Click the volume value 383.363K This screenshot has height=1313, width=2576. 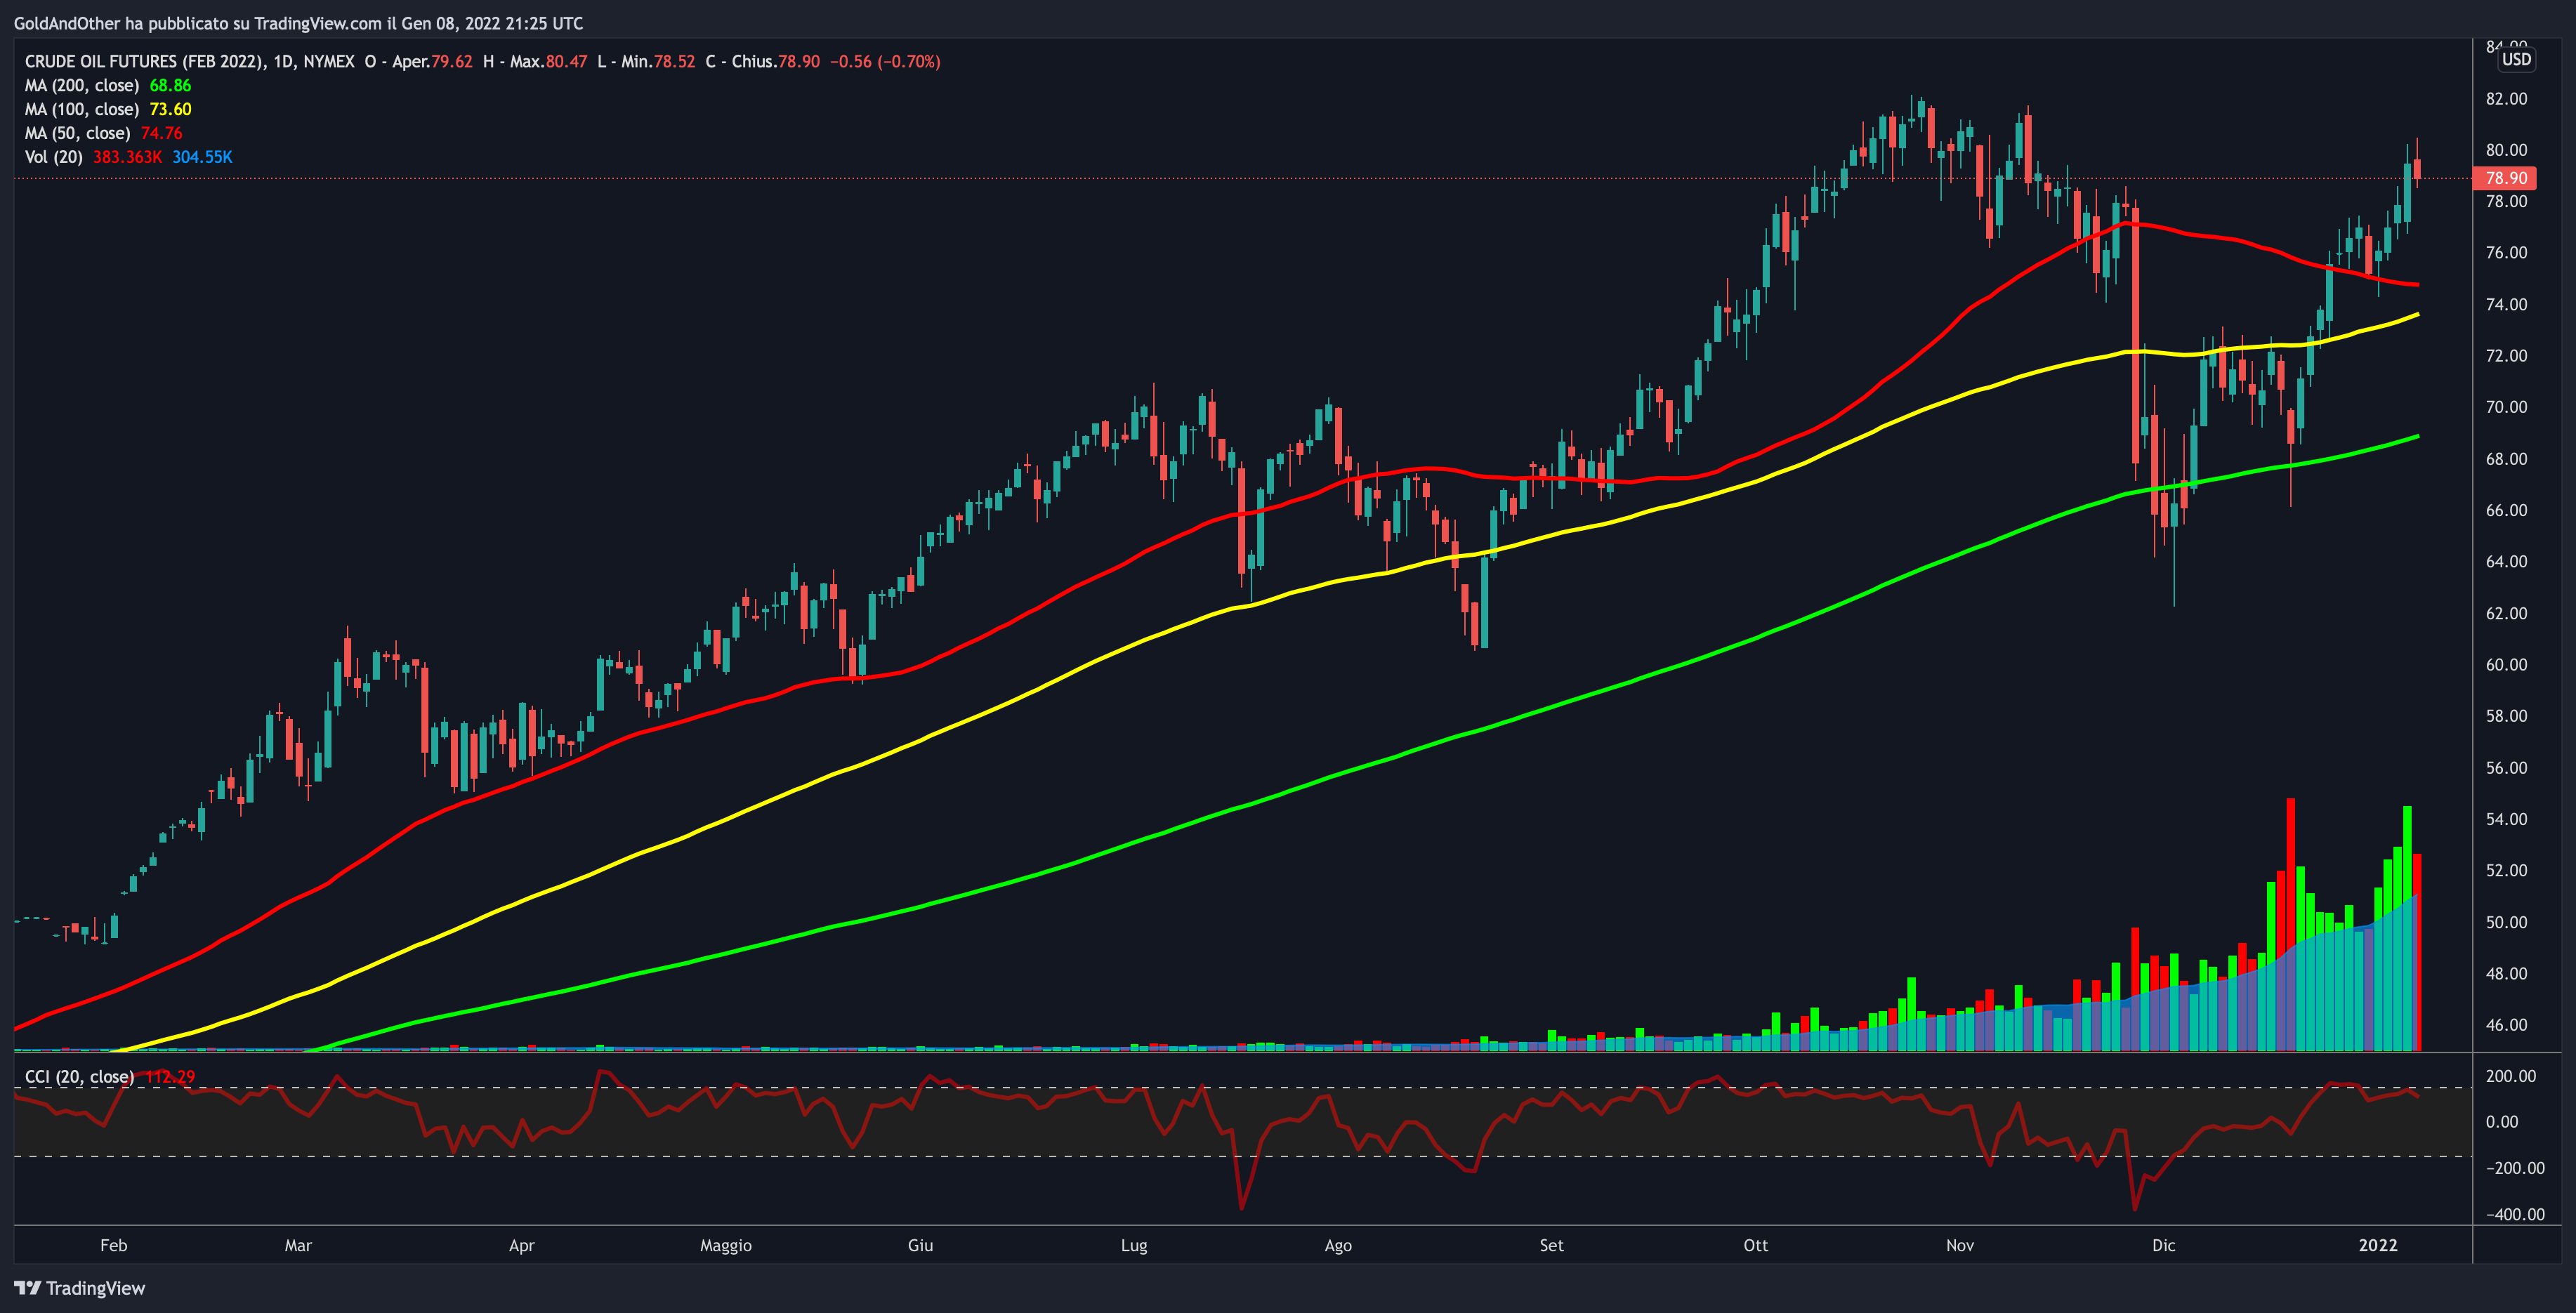(127, 157)
